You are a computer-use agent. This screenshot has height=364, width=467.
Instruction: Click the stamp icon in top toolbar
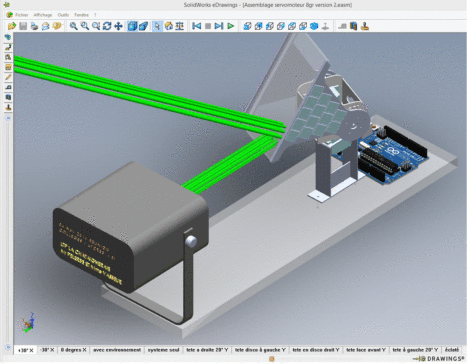[x=365, y=26]
